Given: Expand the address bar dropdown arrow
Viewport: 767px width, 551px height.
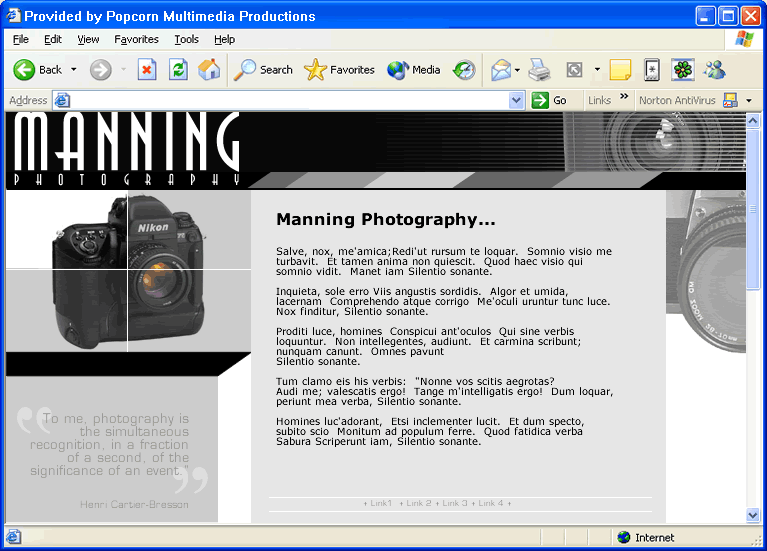Looking at the screenshot, I should [x=516, y=100].
